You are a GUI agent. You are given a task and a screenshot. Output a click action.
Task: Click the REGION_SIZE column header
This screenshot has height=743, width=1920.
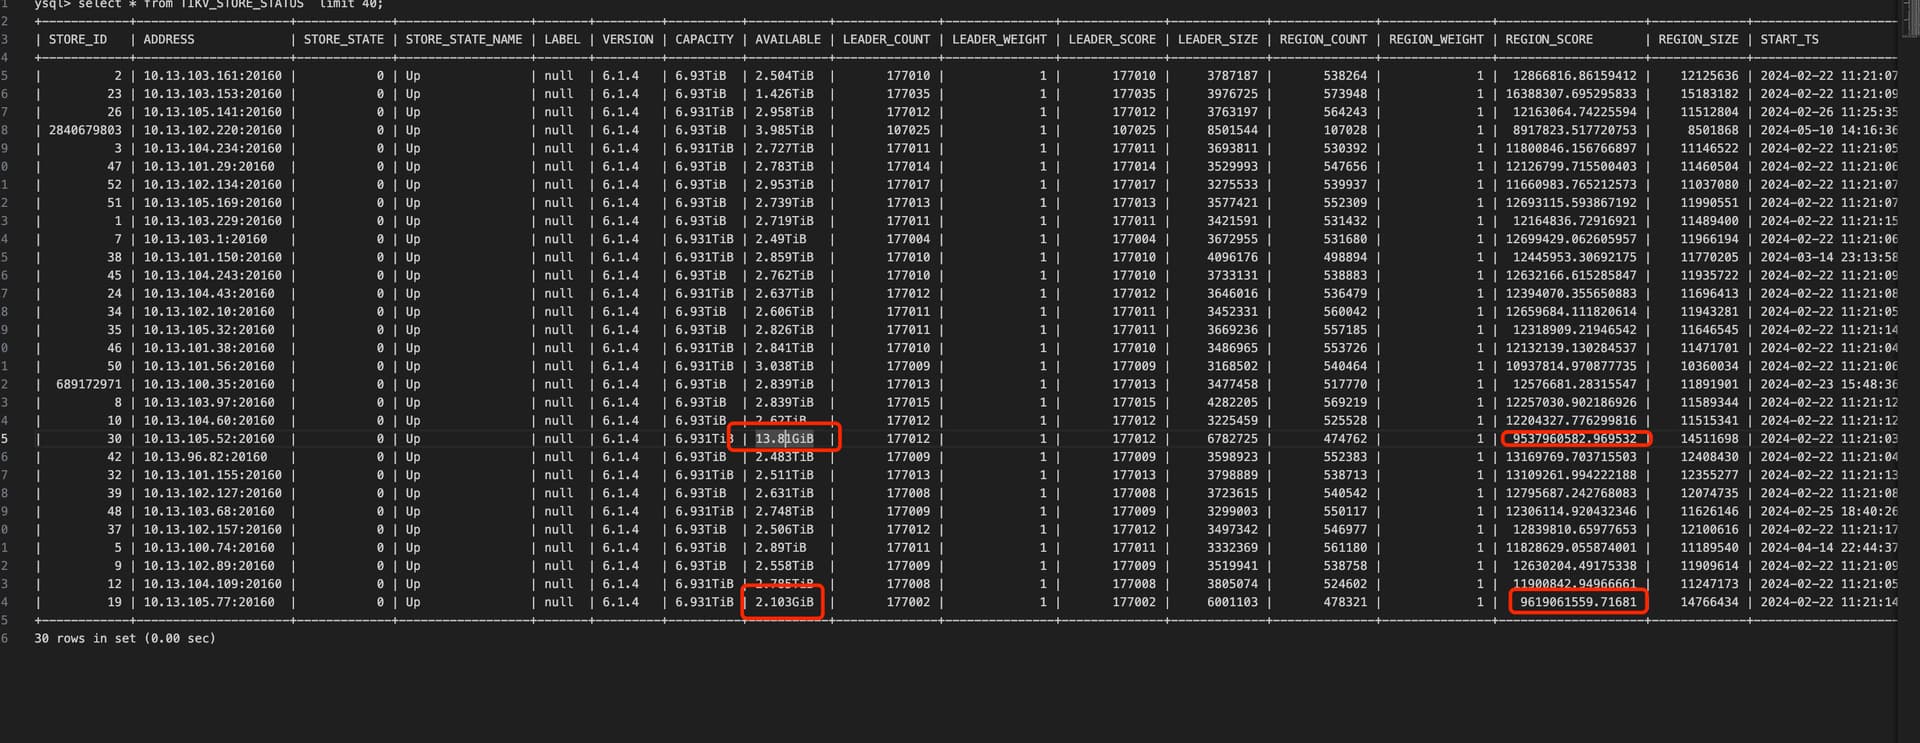coord(1698,40)
